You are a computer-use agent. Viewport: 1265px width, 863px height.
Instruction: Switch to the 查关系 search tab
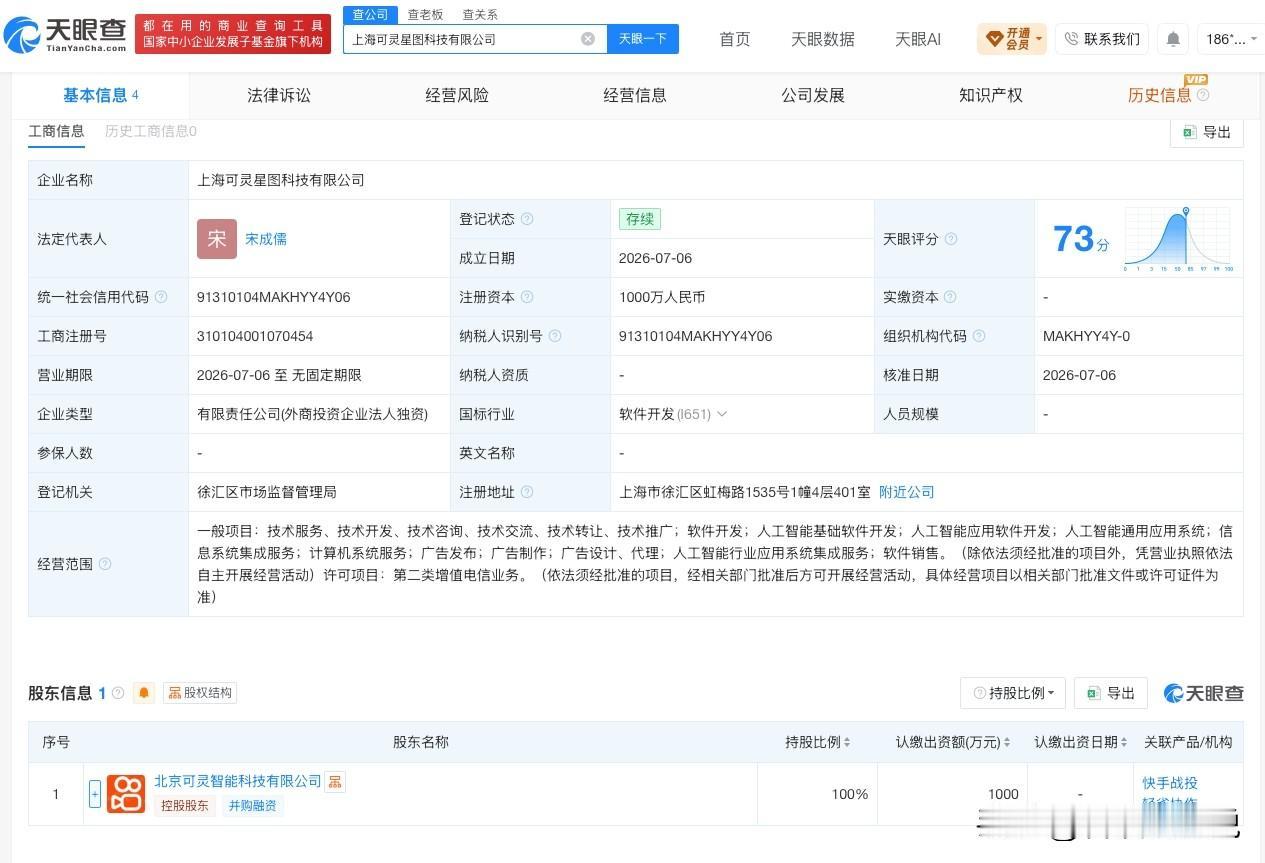[x=480, y=14]
